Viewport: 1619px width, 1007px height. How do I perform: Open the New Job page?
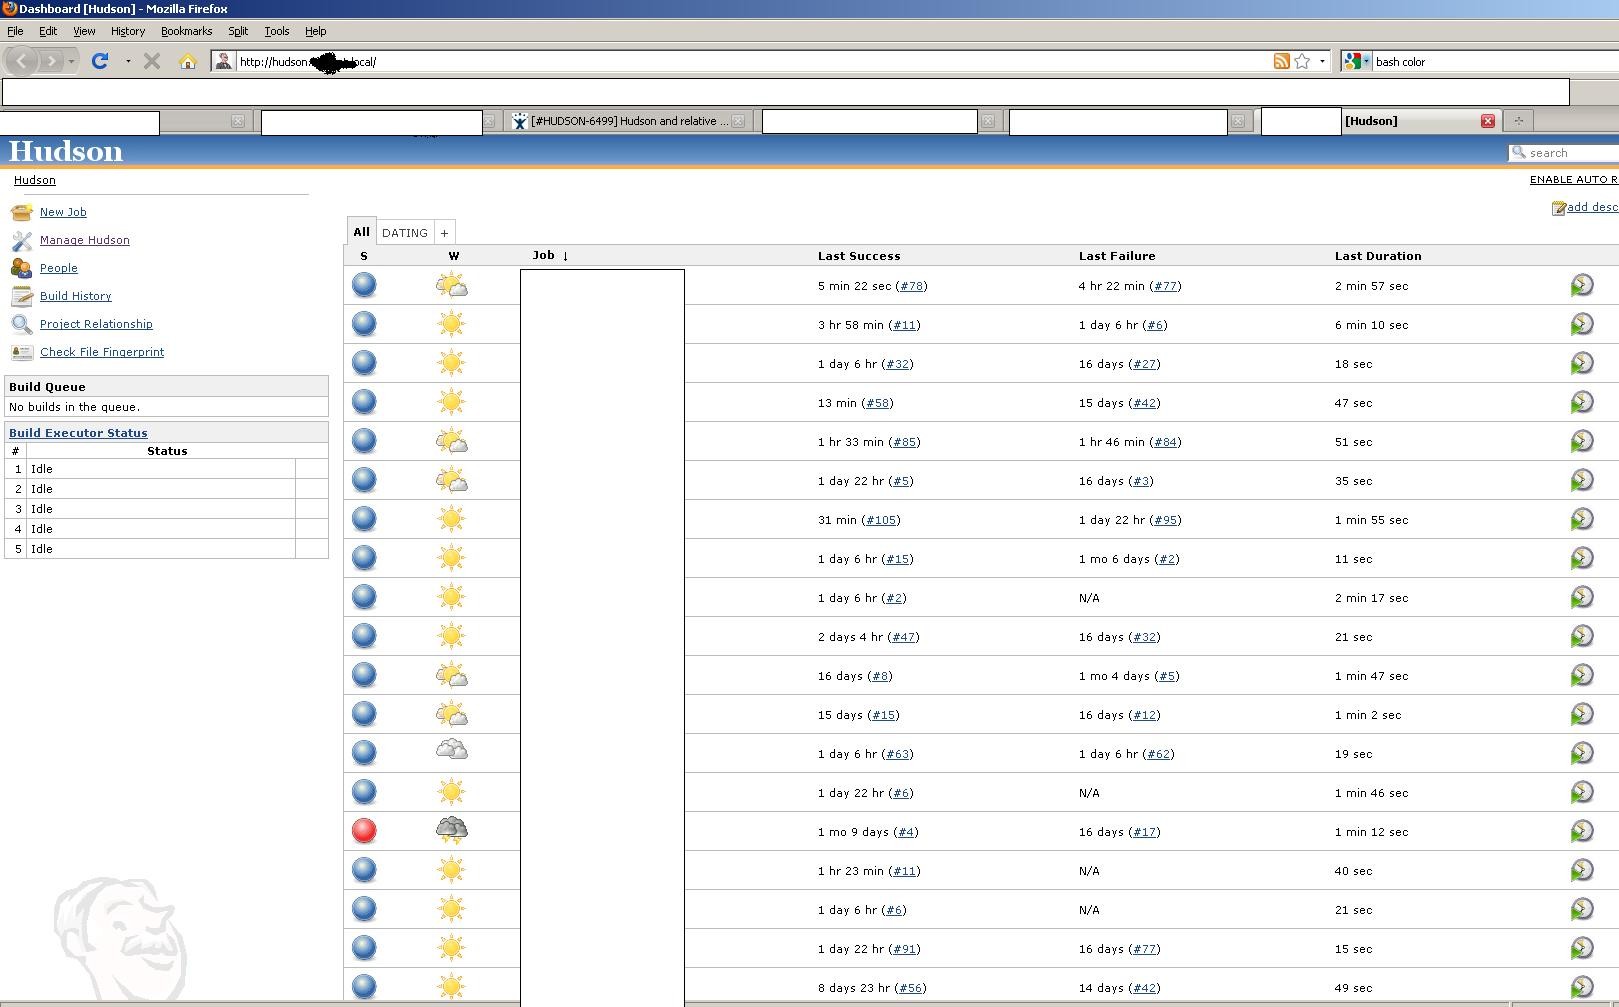click(x=63, y=212)
